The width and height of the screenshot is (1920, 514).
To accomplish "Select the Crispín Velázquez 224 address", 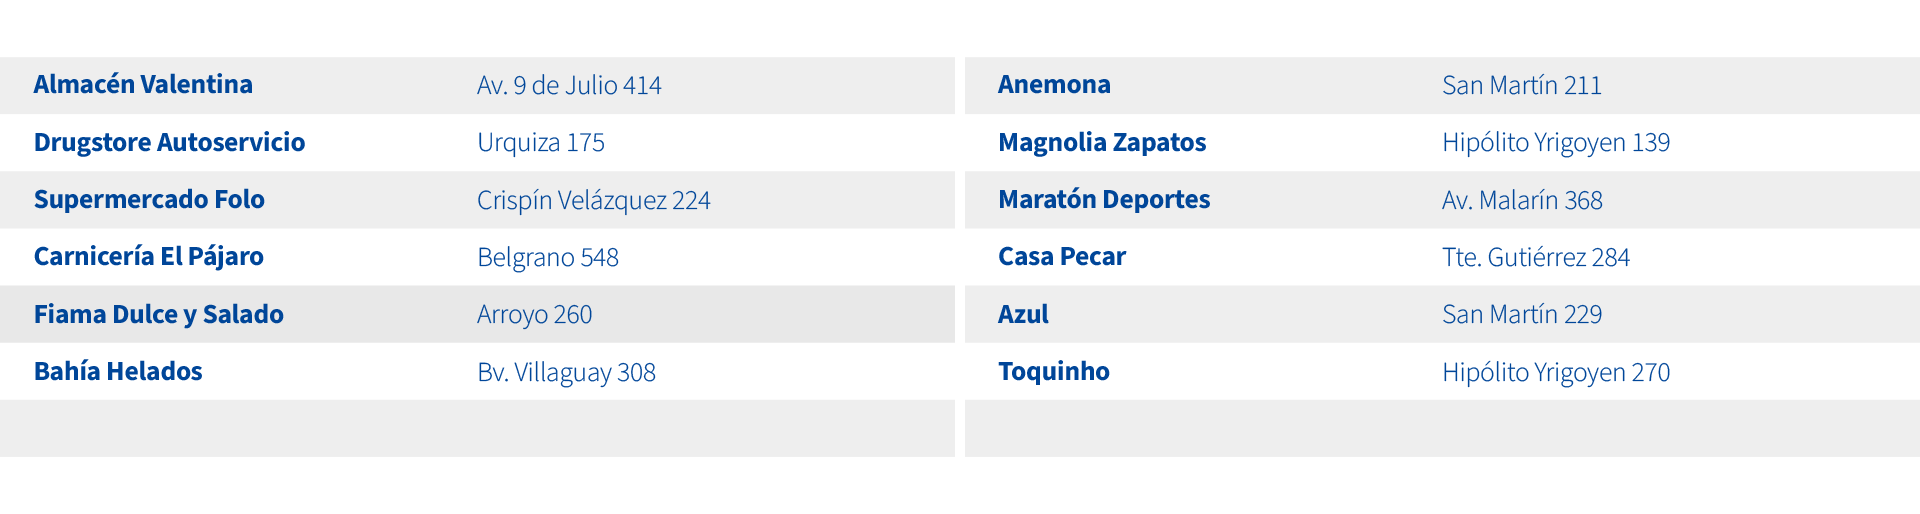I will [x=593, y=201].
